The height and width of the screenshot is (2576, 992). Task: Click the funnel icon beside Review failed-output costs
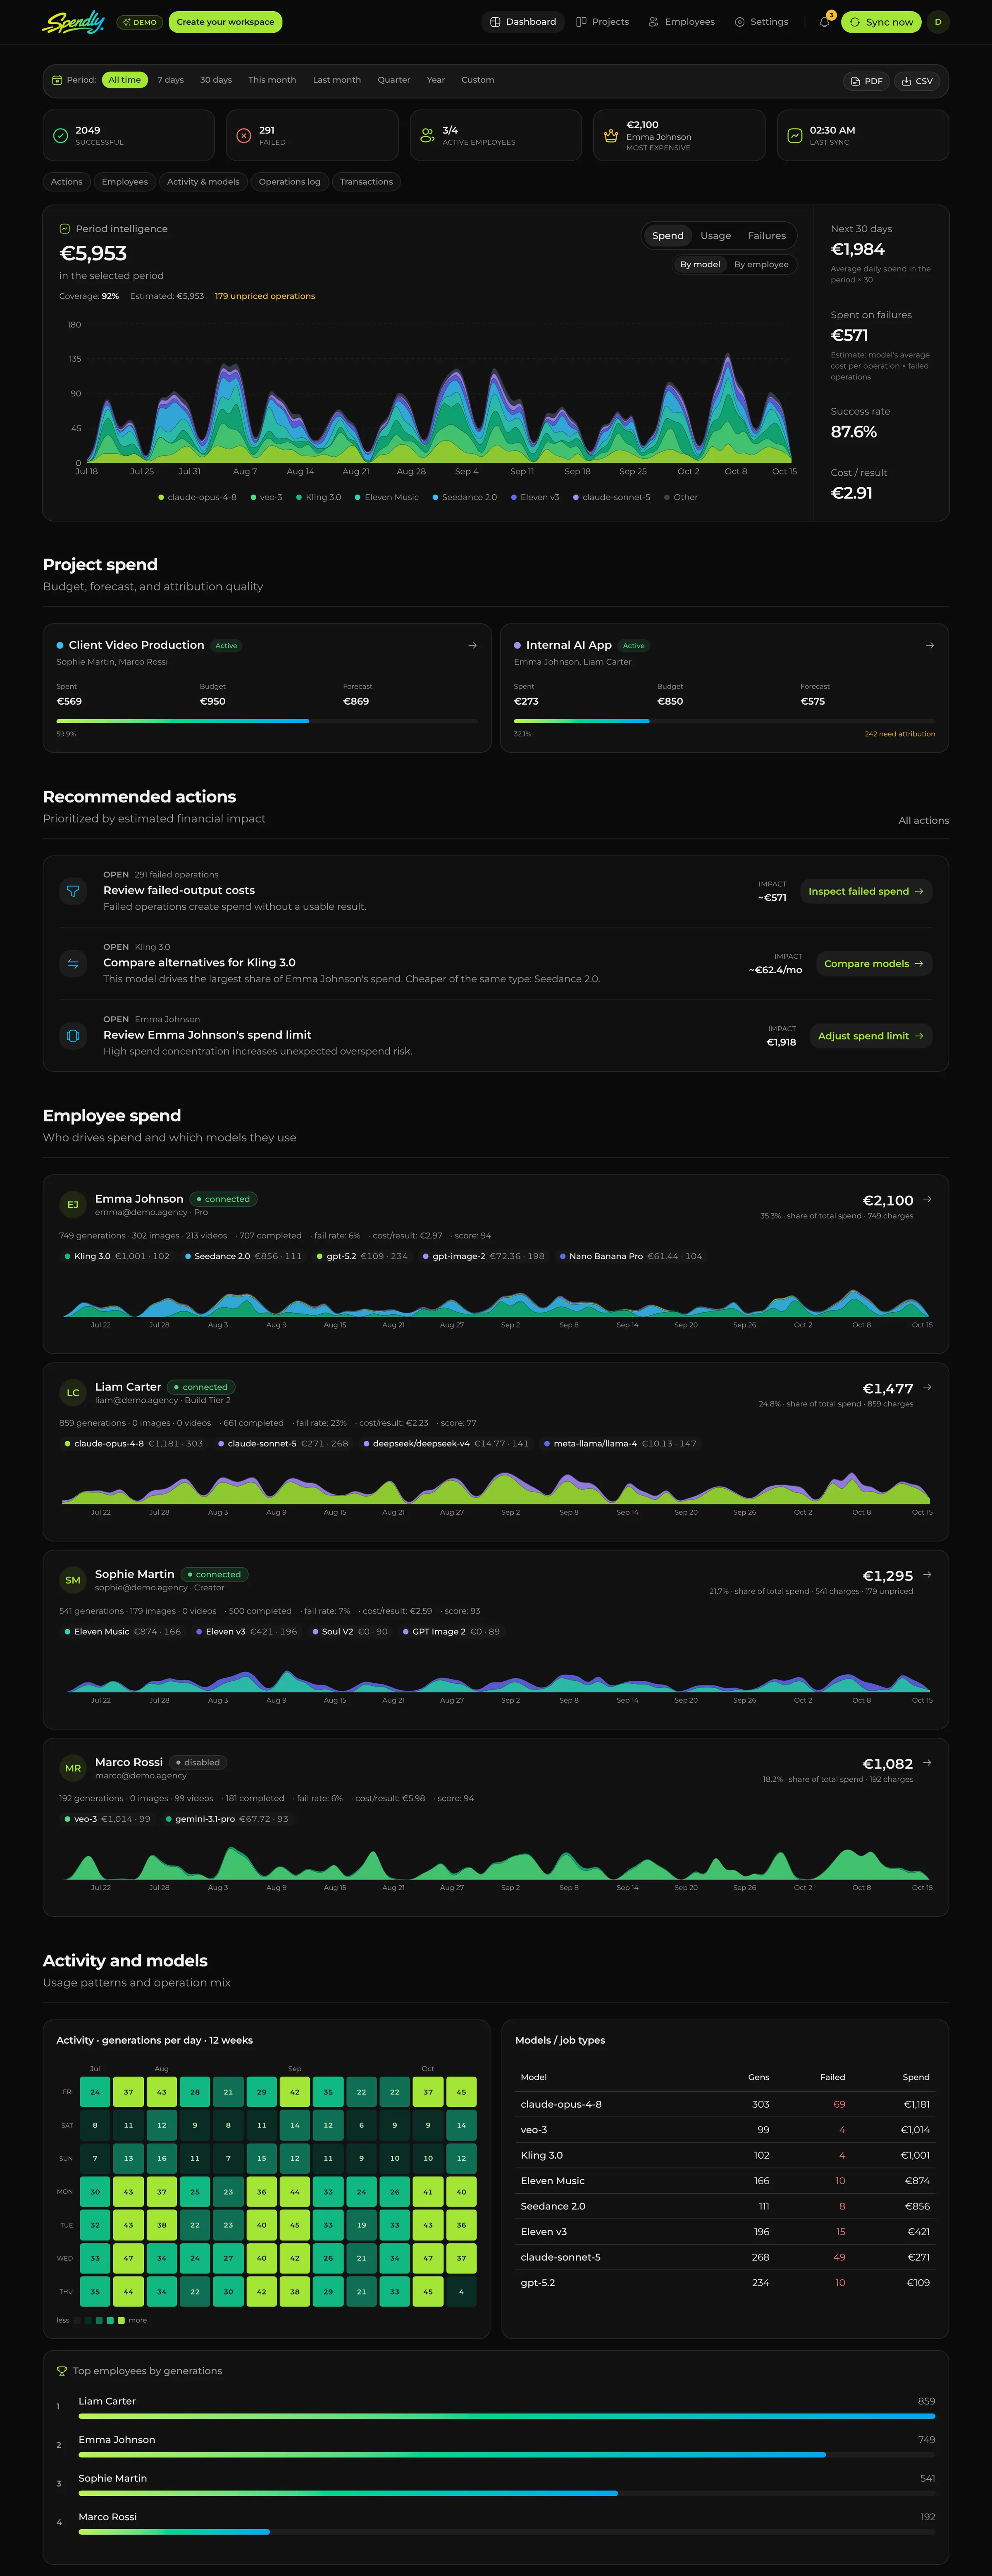(73, 891)
